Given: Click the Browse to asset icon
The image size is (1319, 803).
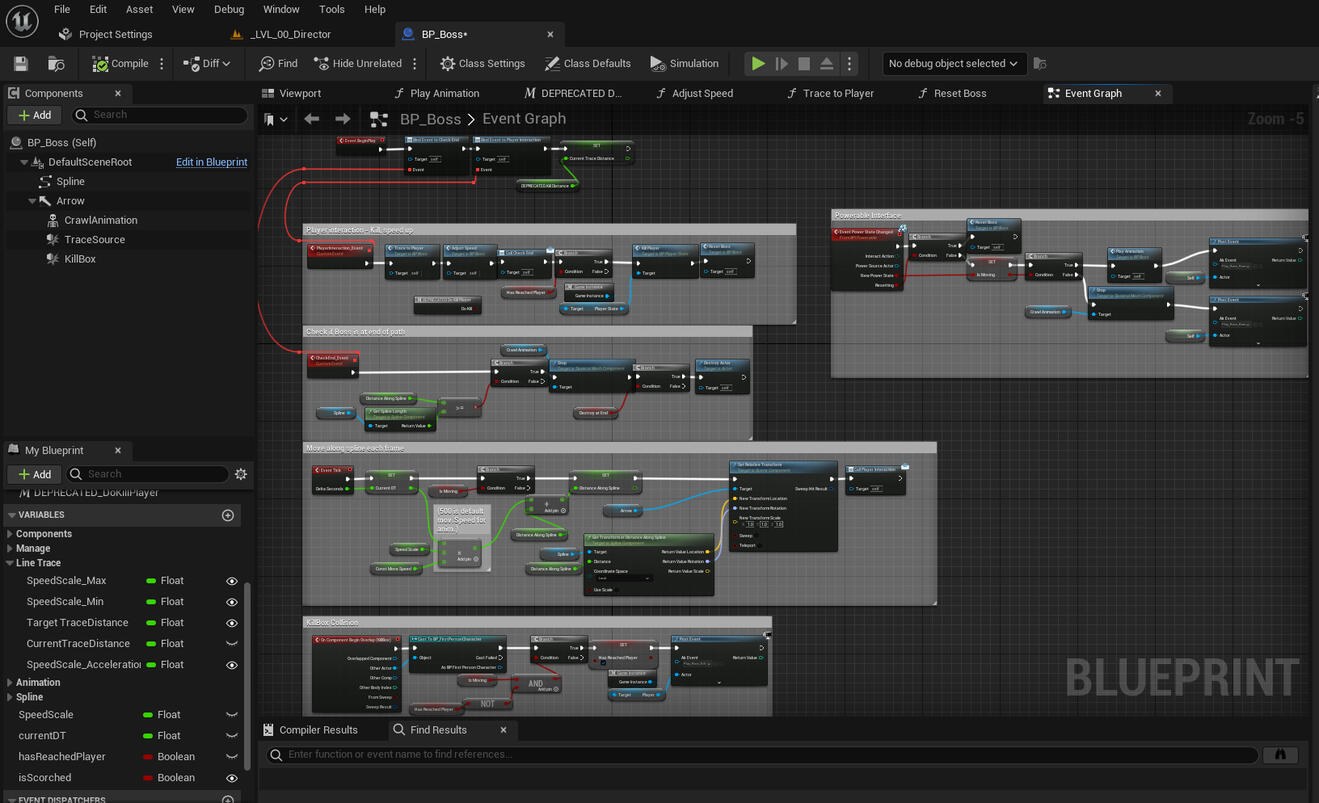Looking at the screenshot, I should [56, 64].
